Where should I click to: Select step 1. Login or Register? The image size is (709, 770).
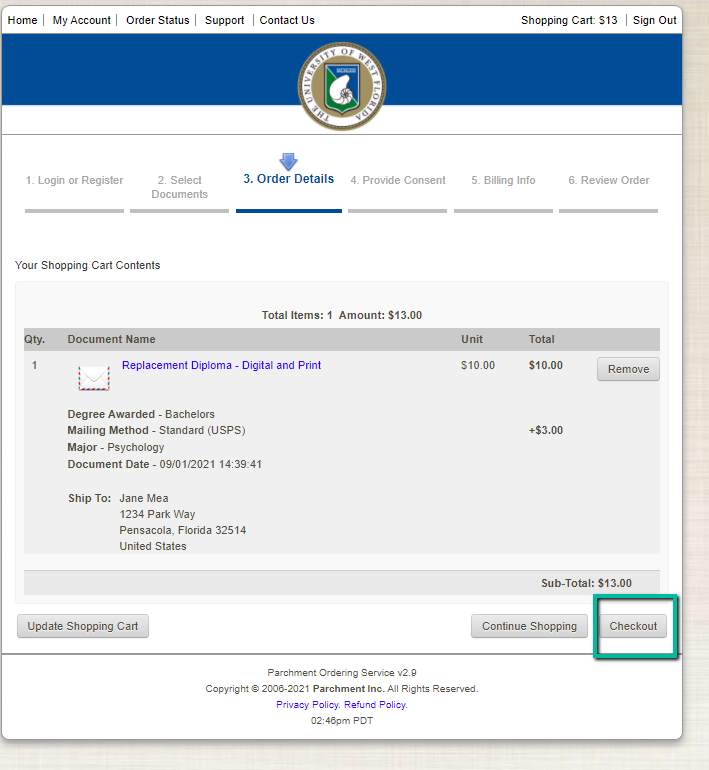(74, 180)
